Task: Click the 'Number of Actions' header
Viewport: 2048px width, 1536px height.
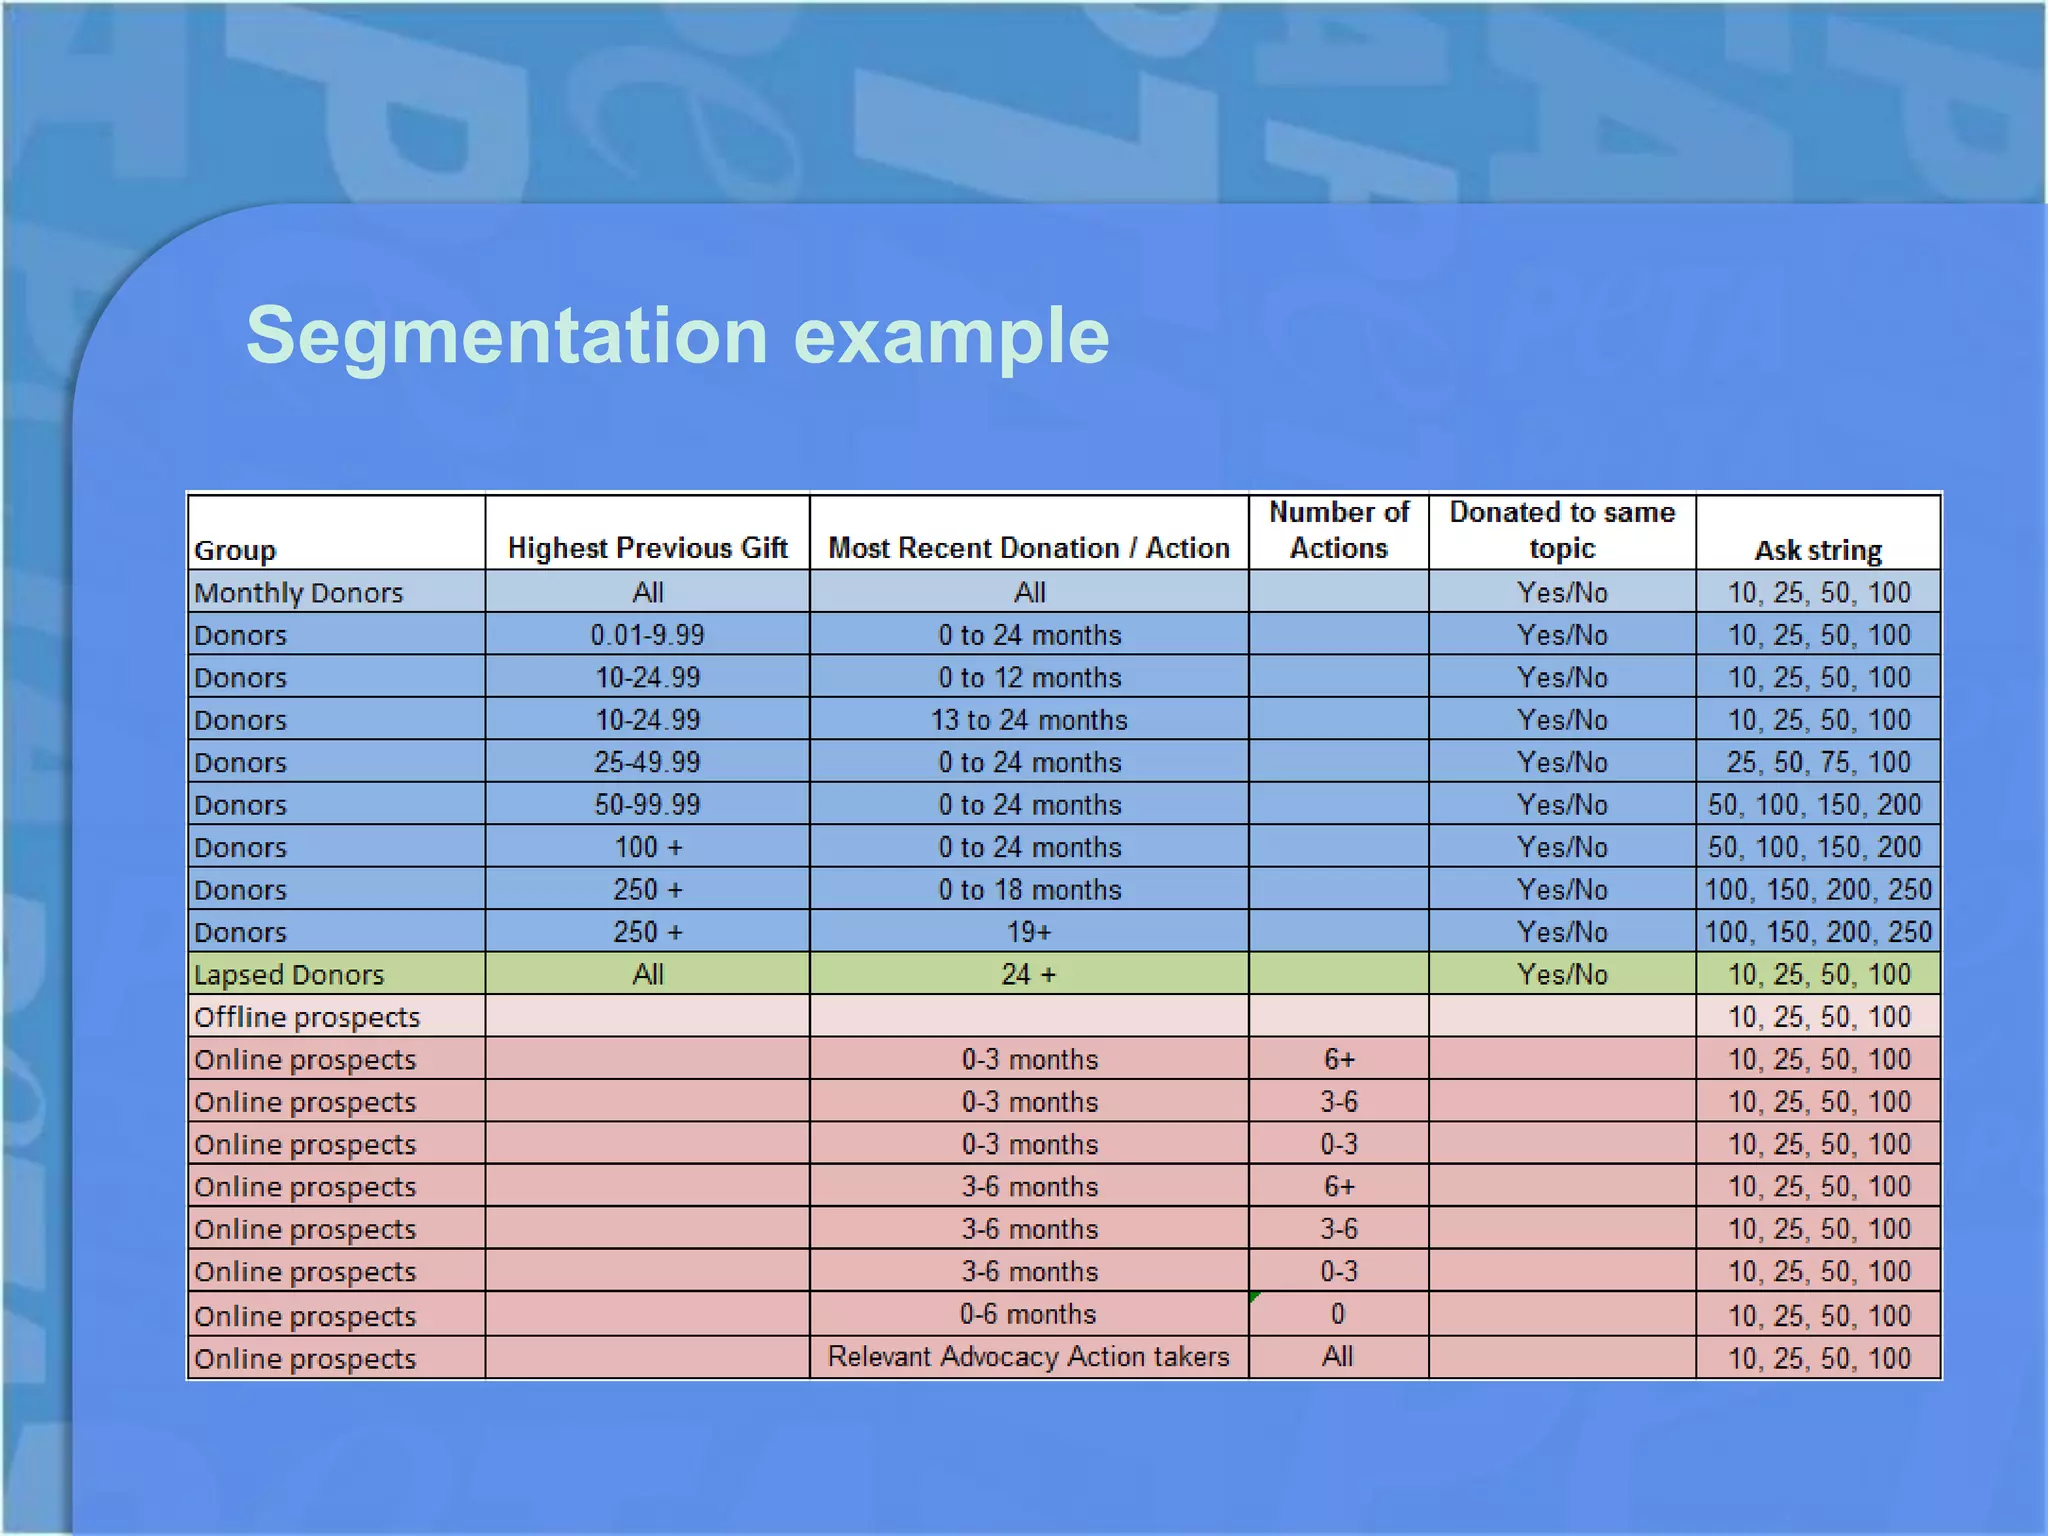Action: 1339,530
